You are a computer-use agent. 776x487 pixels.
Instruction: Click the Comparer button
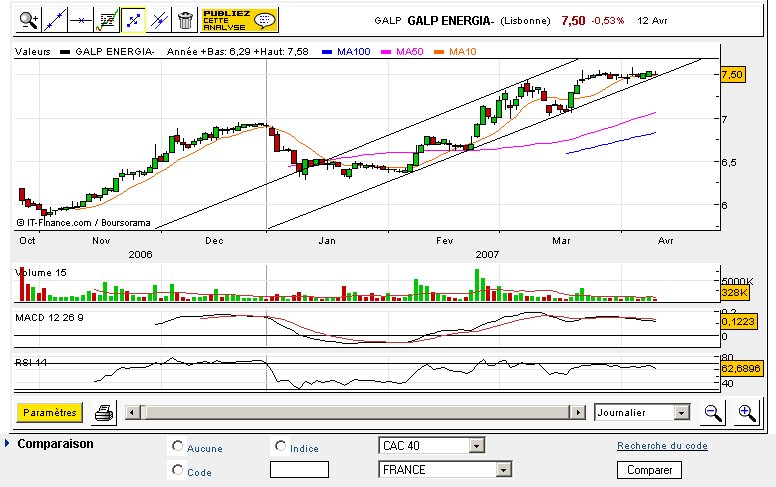(x=649, y=470)
